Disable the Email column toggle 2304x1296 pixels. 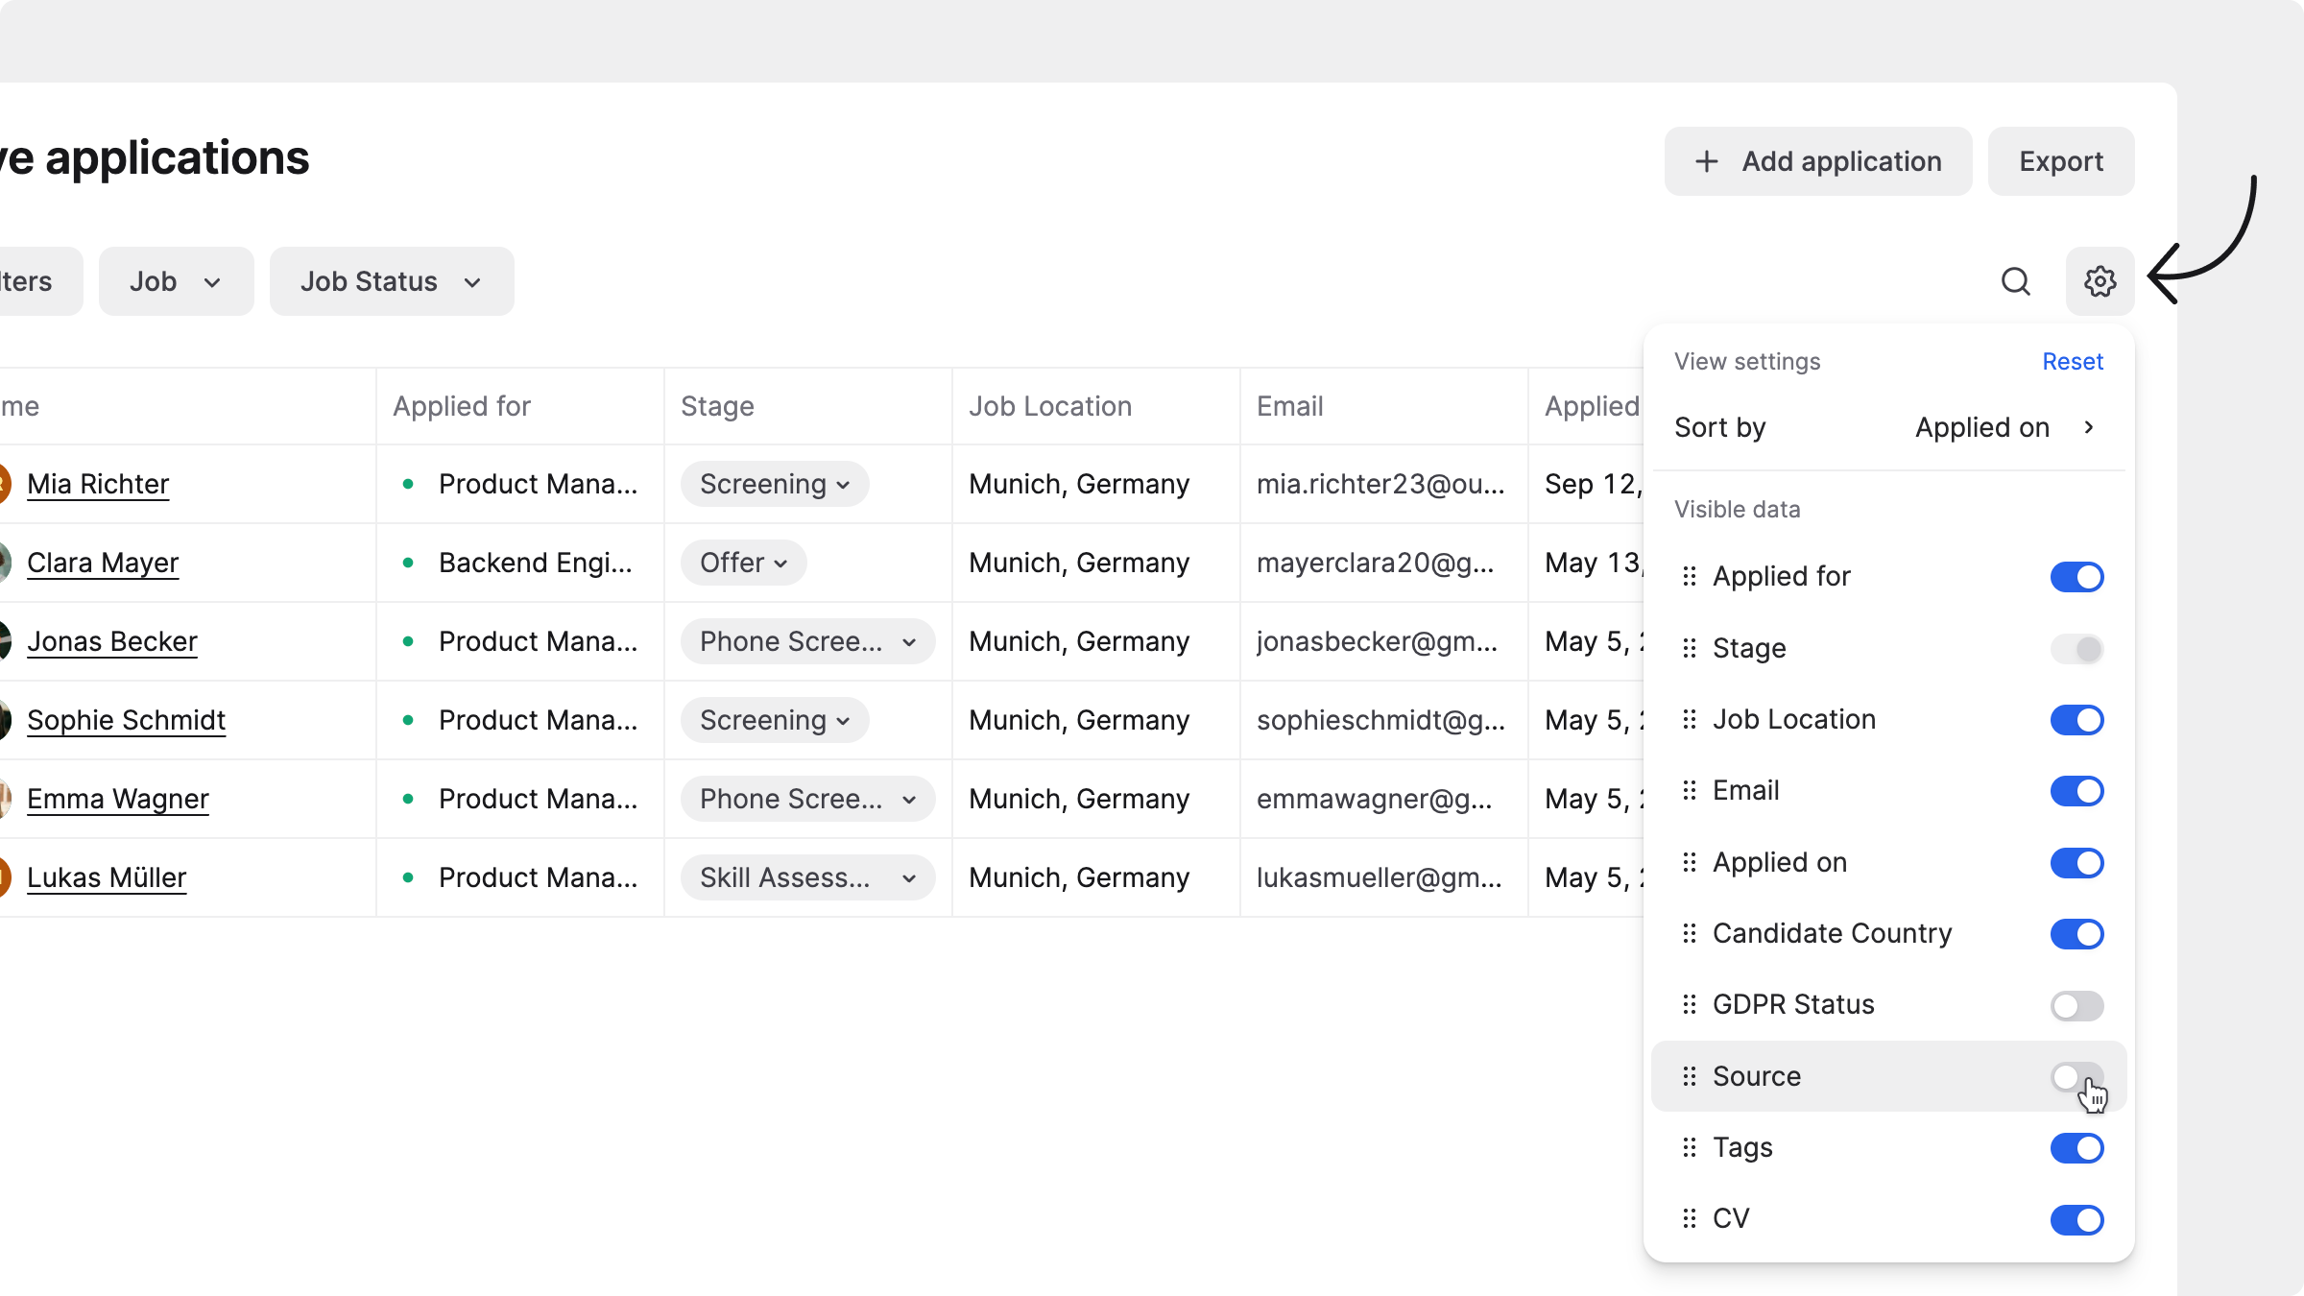click(x=2076, y=791)
